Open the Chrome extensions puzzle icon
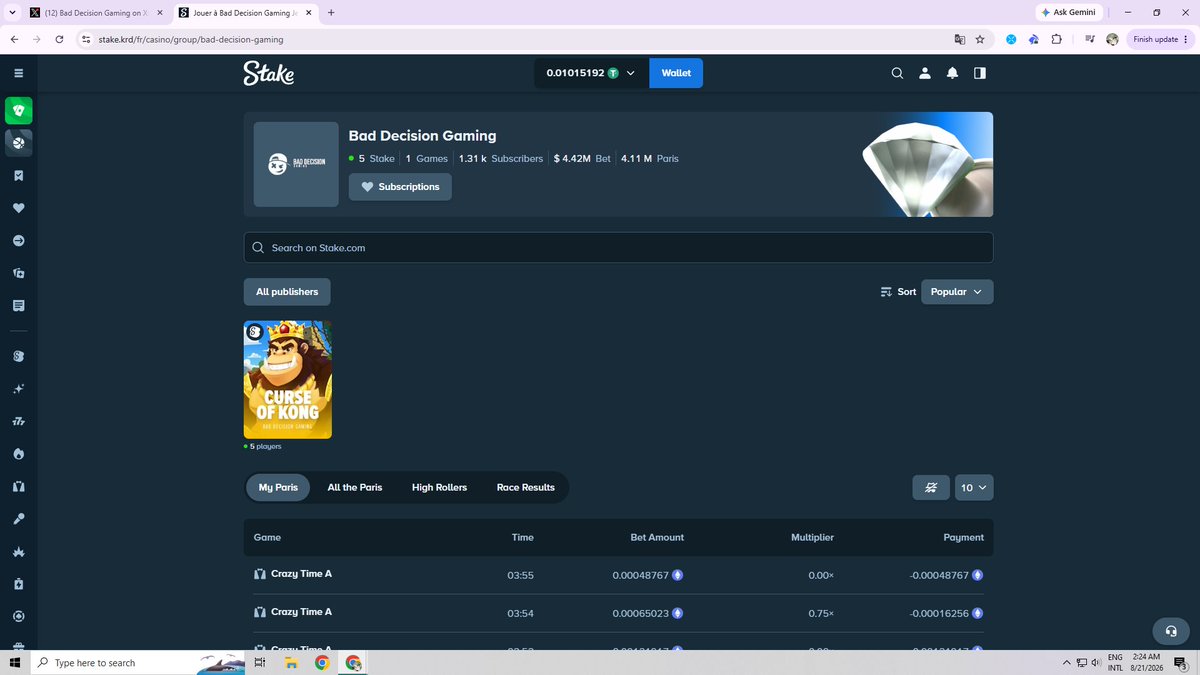Screen dimensions: 1200x675 coord(1059,39)
